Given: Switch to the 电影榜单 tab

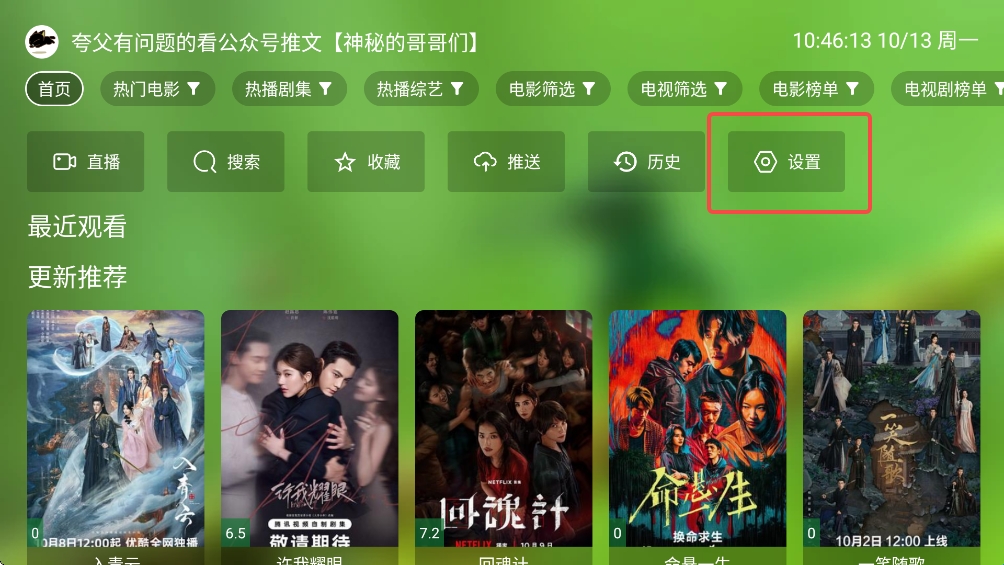Looking at the screenshot, I should 816,89.
